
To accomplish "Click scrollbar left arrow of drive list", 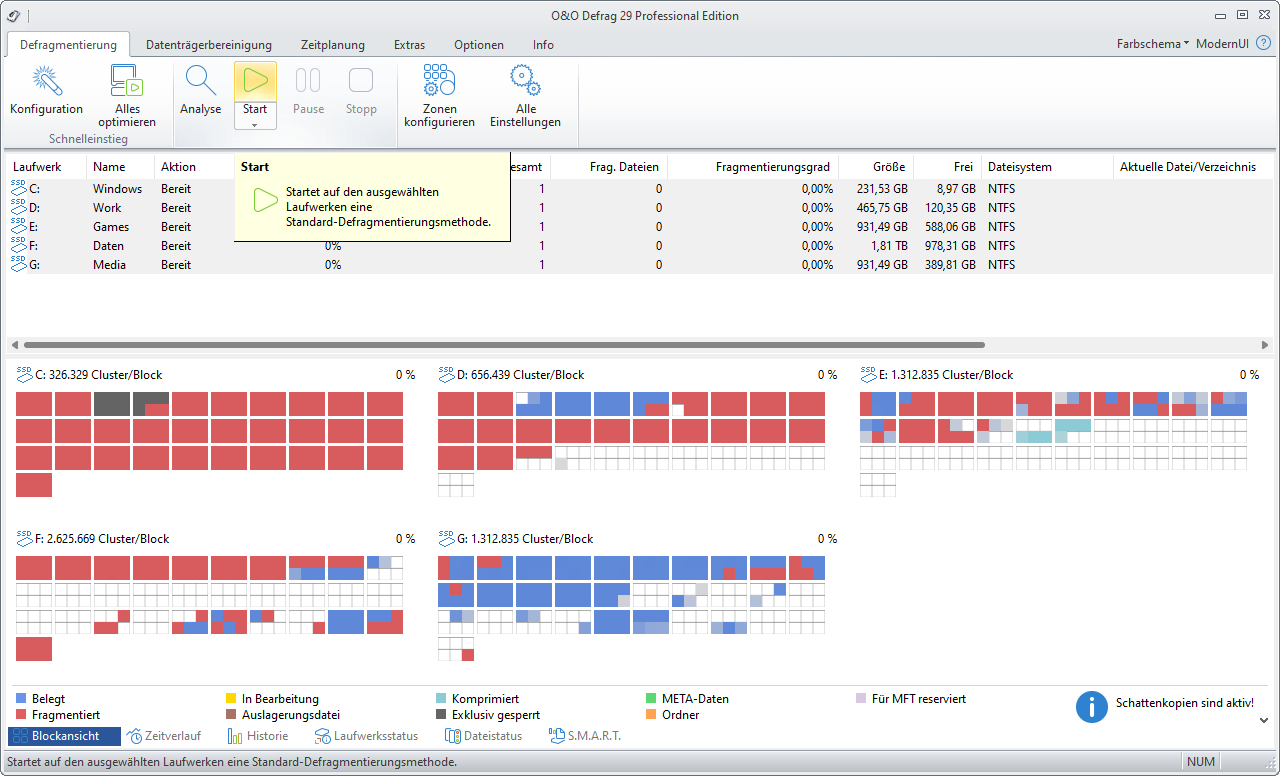I will tap(14, 344).
